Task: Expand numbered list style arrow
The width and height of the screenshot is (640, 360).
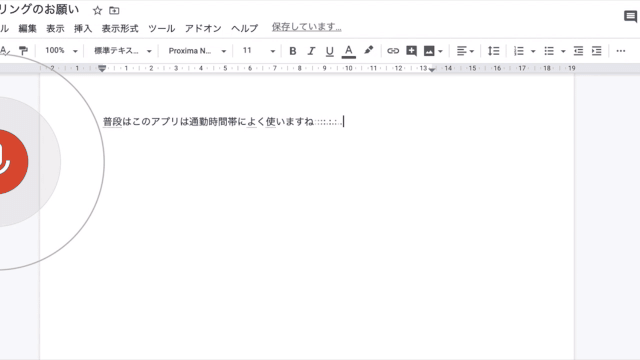Action: (x=533, y=51)
